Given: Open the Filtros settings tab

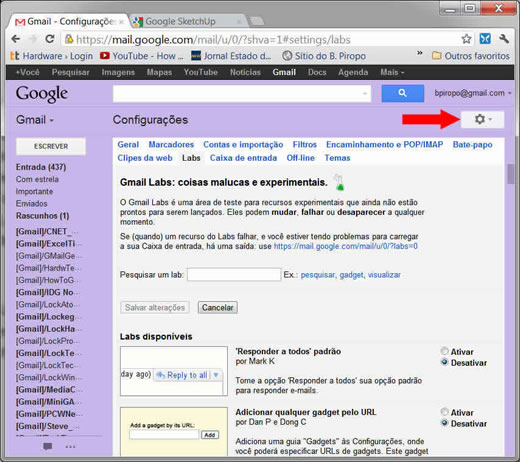Looking at the screenshot, I should 305,145.
